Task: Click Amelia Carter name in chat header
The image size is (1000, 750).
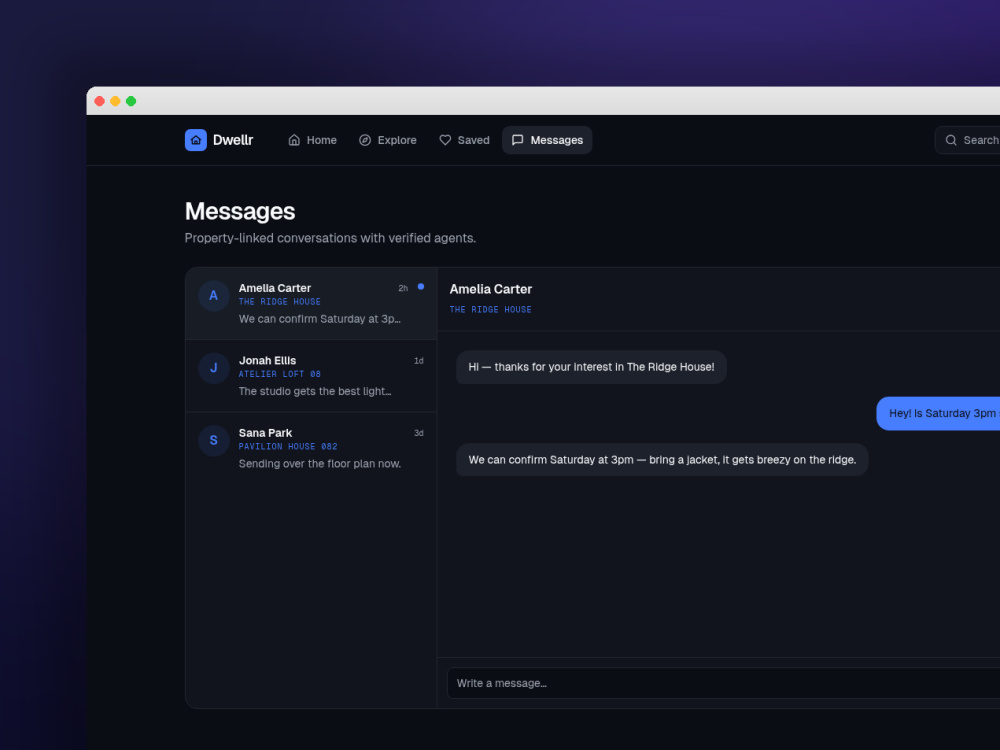Action: pos(490,289)
